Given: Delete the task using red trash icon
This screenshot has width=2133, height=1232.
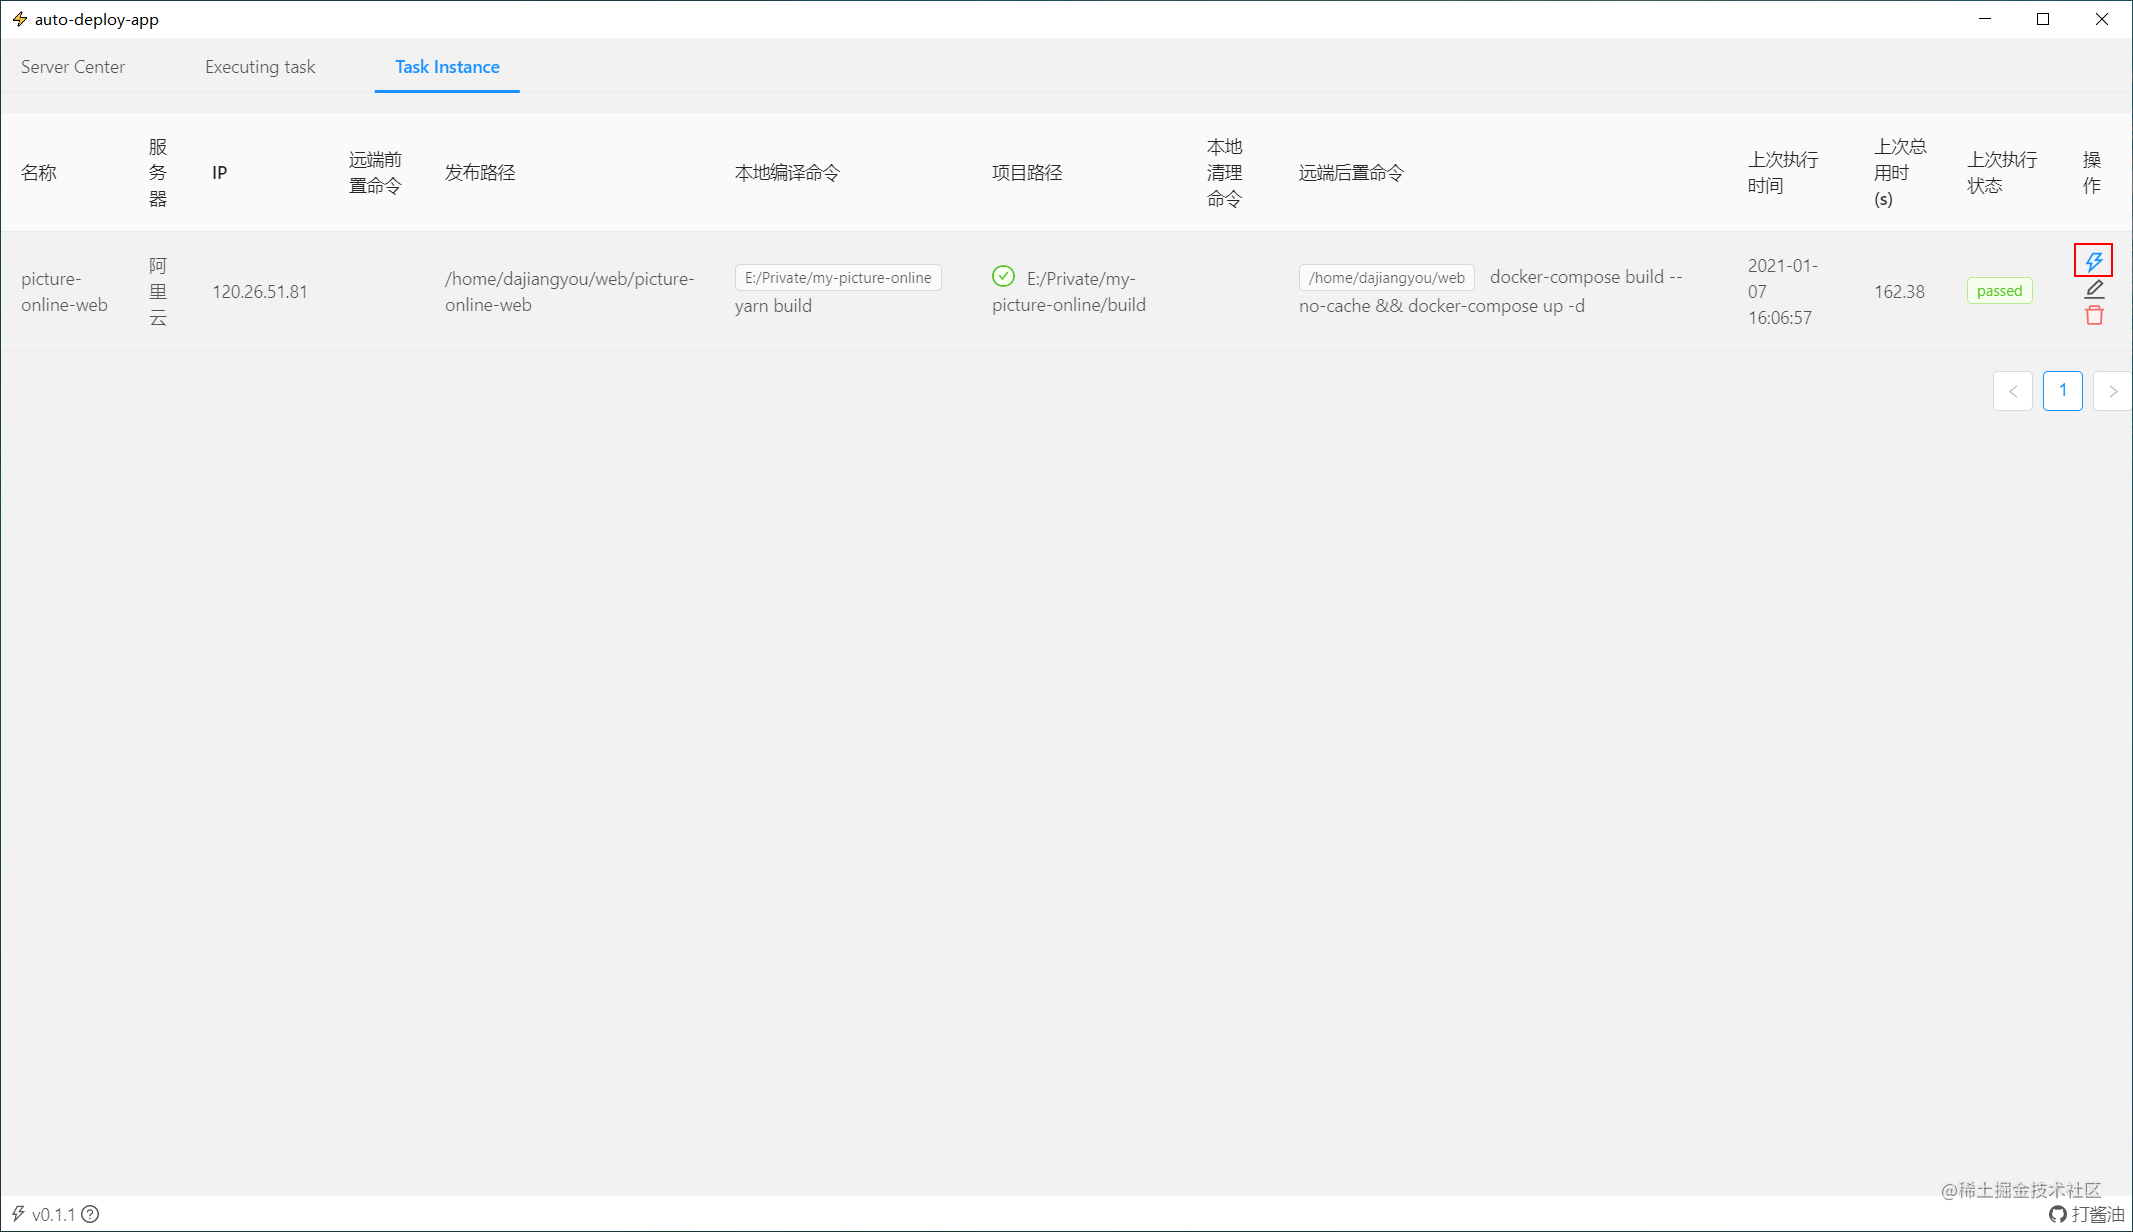Looking at the screenshot, I should click(2094, 316).
